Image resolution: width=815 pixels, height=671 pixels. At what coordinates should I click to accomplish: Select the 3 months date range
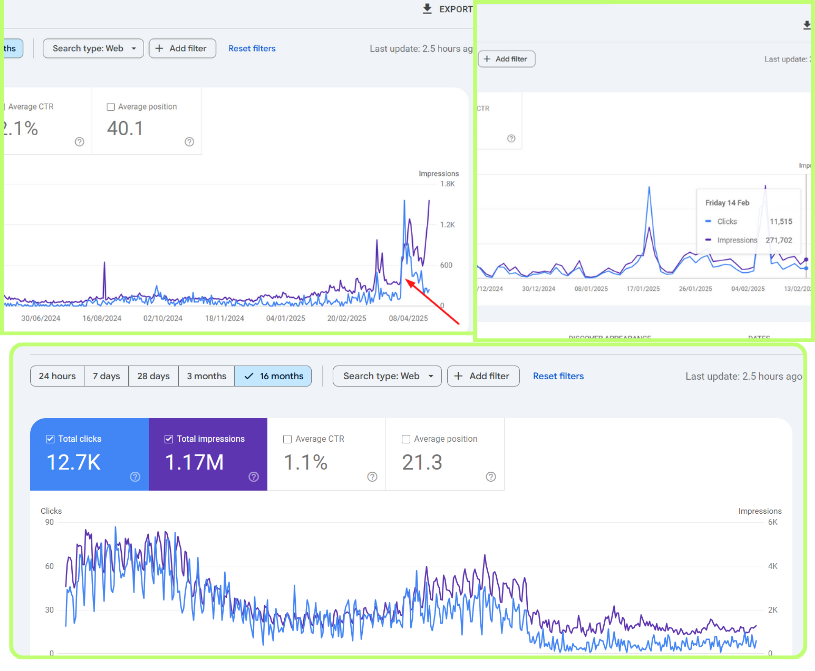pos(206,376)
